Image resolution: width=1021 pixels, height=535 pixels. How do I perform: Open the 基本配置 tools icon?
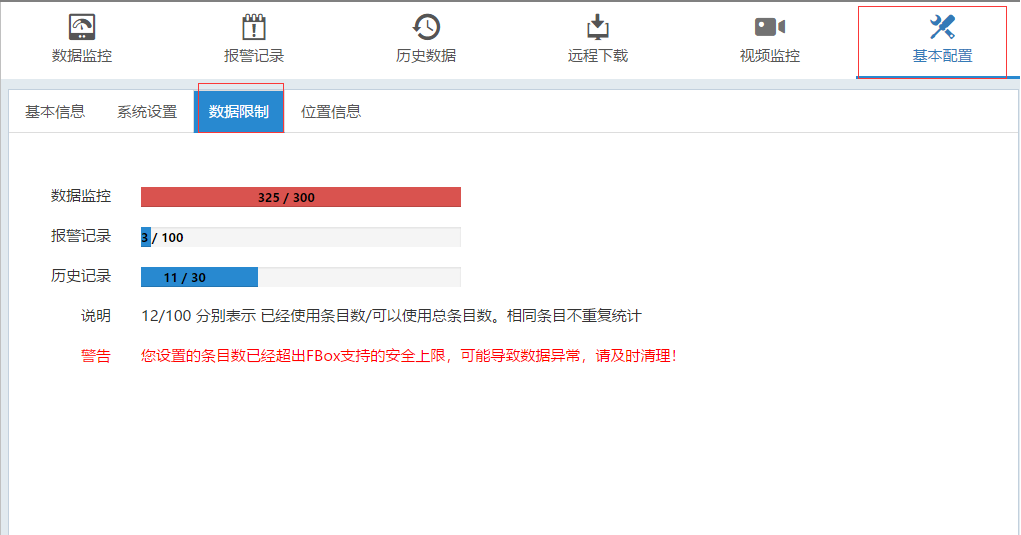point(942,27)
